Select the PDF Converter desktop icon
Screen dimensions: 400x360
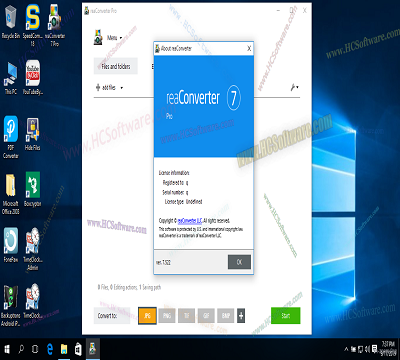pos(11,137)
